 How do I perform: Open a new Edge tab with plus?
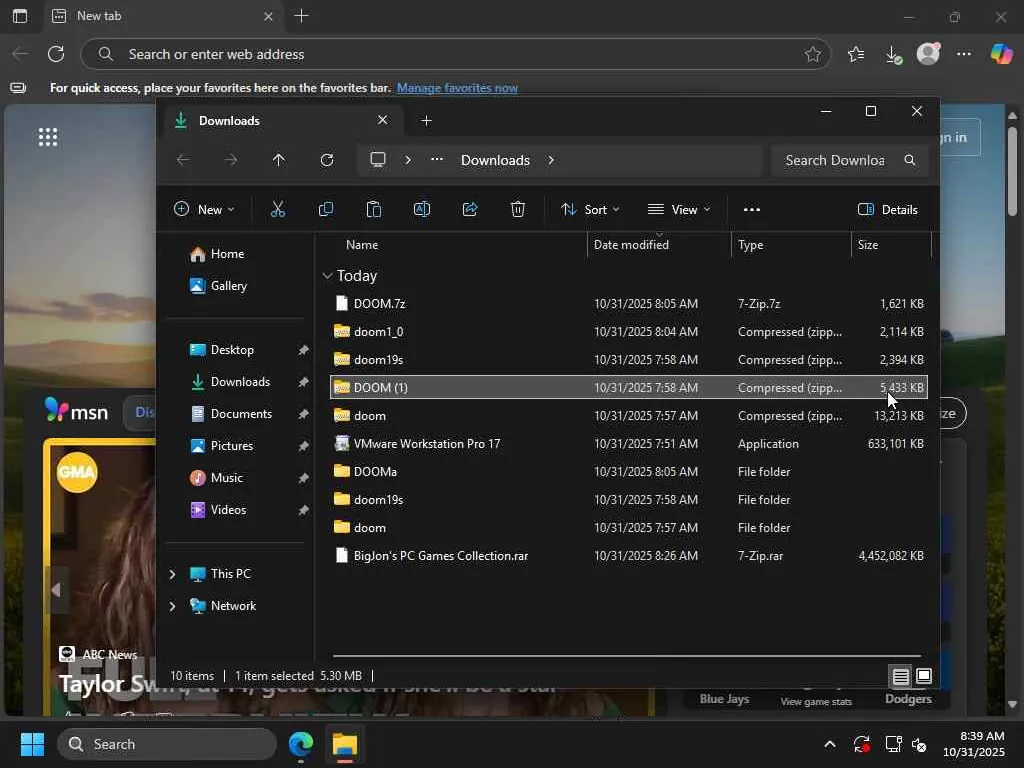(x=301, y=16)
